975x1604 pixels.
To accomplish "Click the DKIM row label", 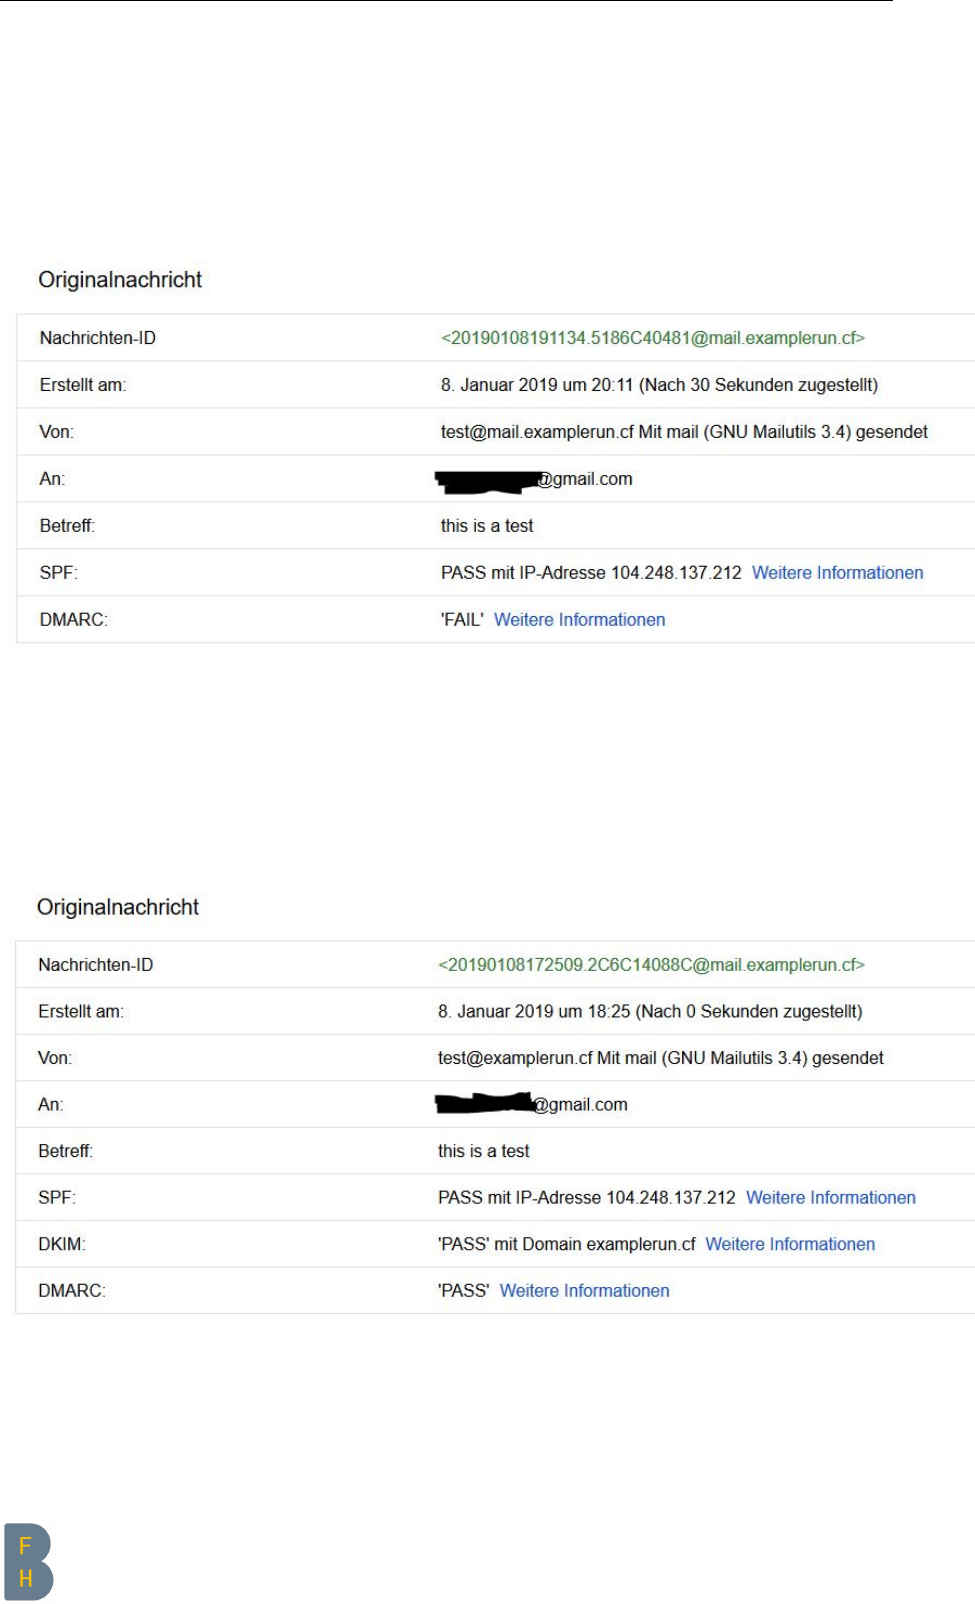I will 62,1244.
